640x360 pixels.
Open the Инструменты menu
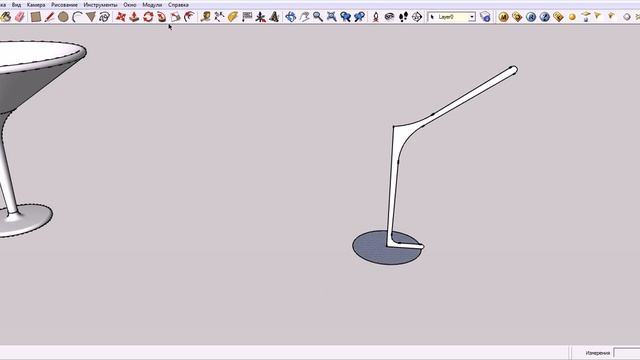pos(100,5)
